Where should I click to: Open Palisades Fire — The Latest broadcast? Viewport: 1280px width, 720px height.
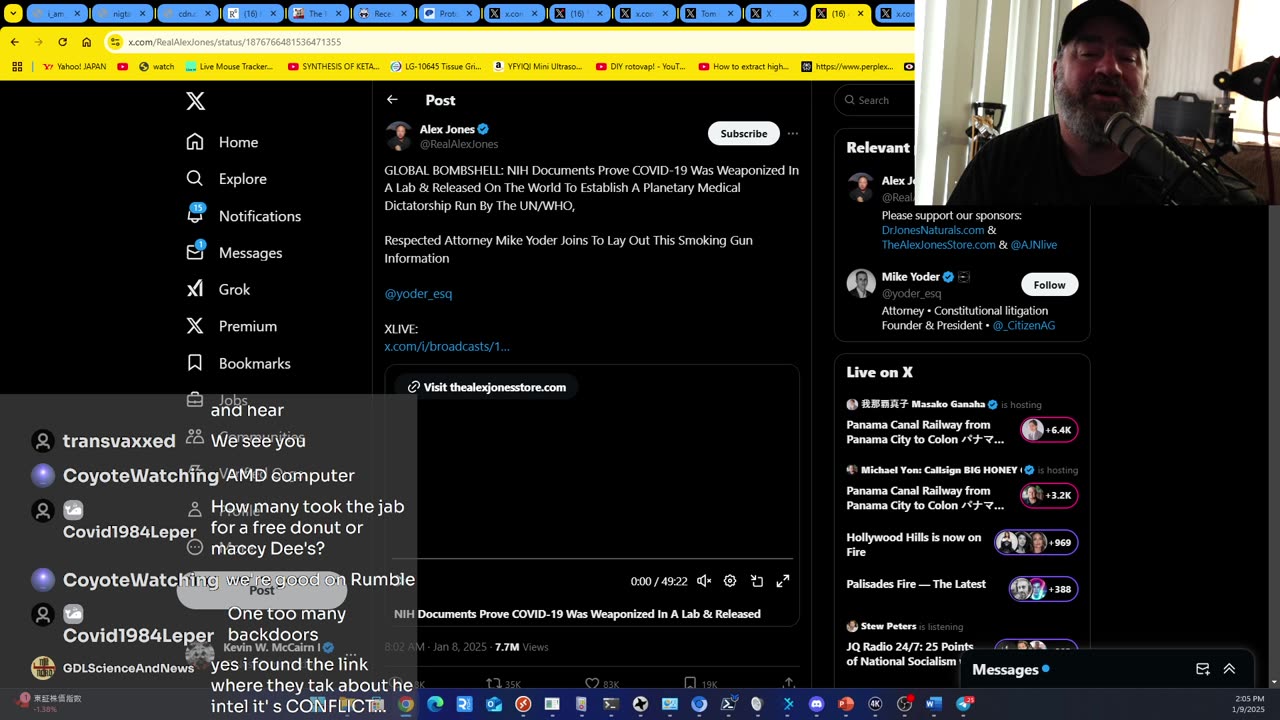961,587
